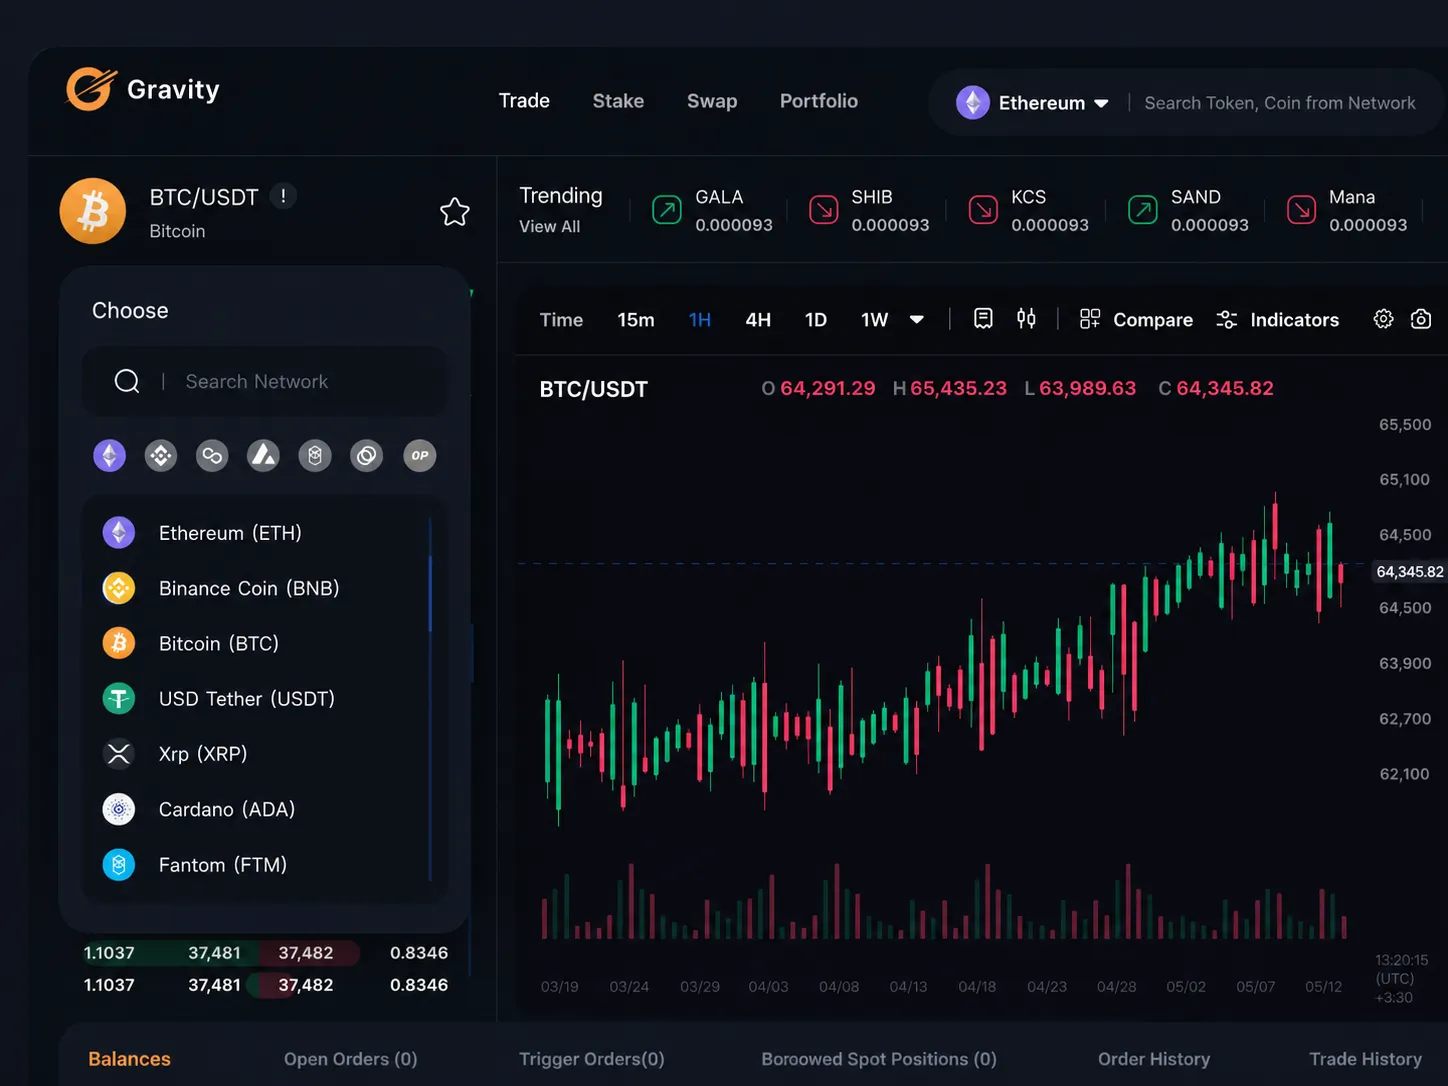
Task: Click the search magnifier icon in Choose panel
Action: (x=127, y=381)
